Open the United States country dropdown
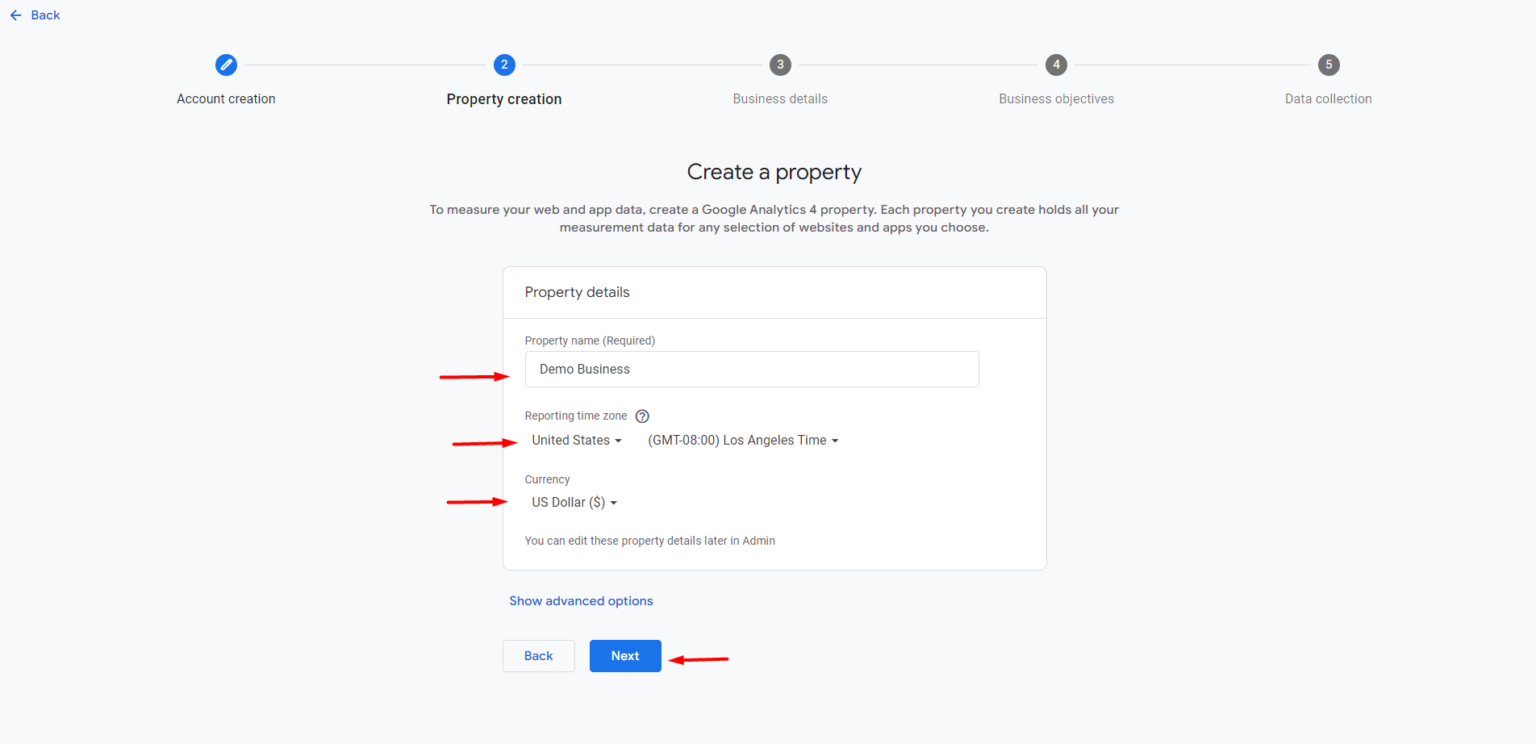 (x=576, y=440)
